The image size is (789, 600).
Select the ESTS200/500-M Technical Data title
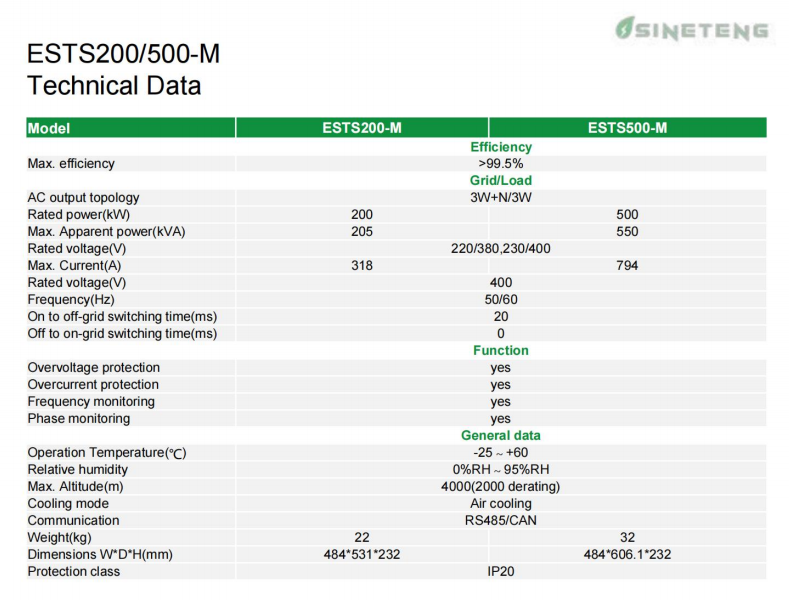point(123,69)
